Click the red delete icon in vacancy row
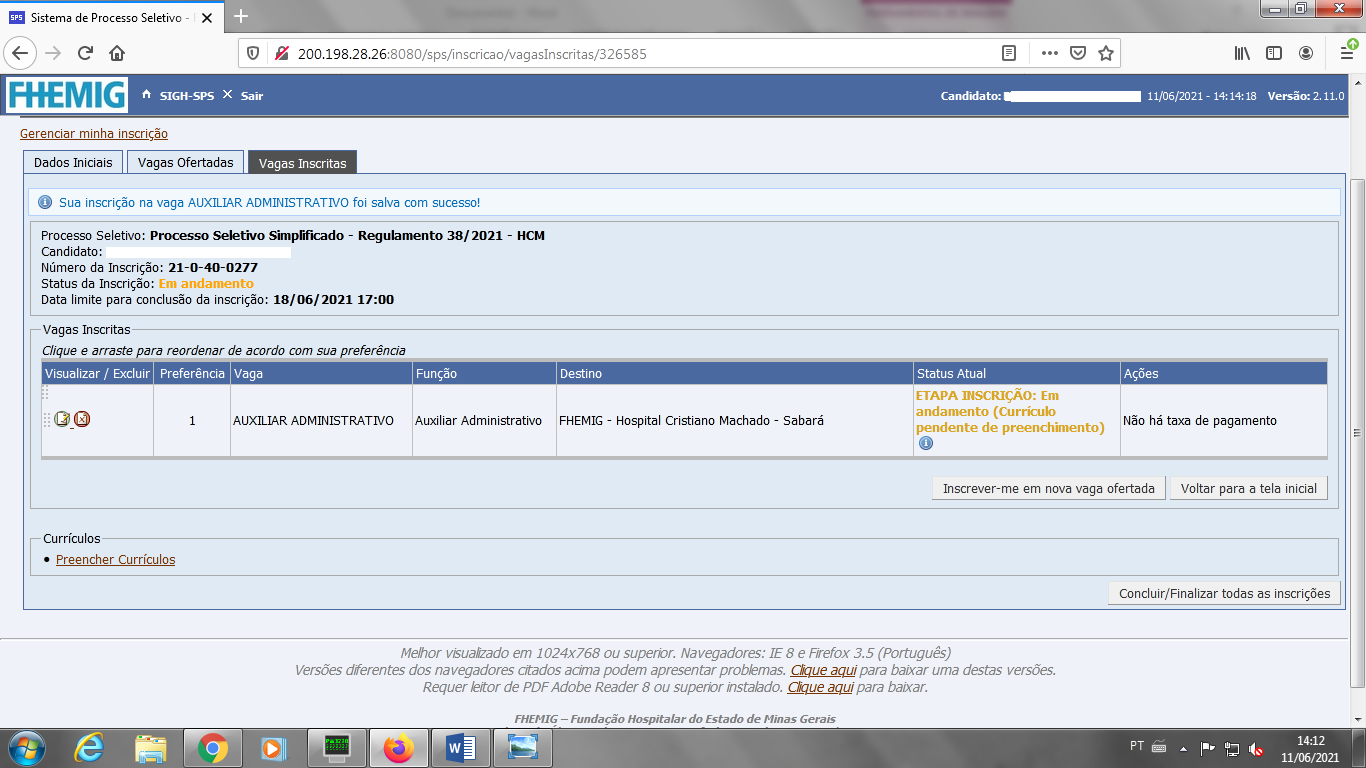This screenshot has height=768, width=1366. tap(82, 420)
